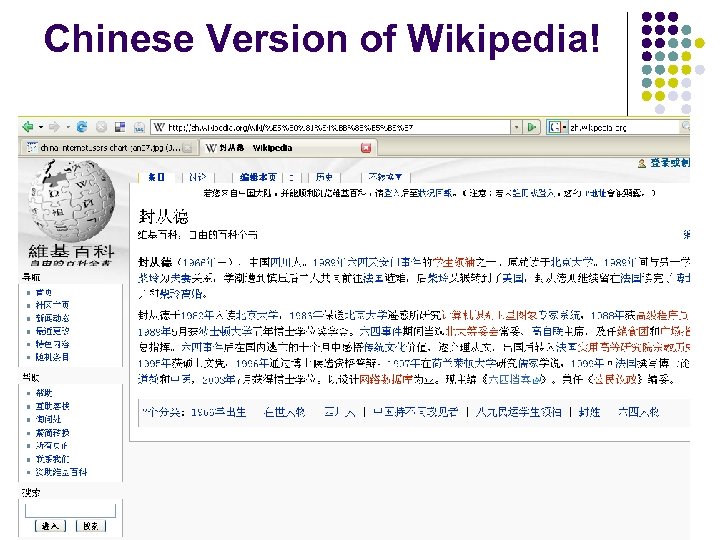Open the 不转换 language variant dropdown
Image resolution: width=720 pixels, height=540 pixels.
coord(385,177)
